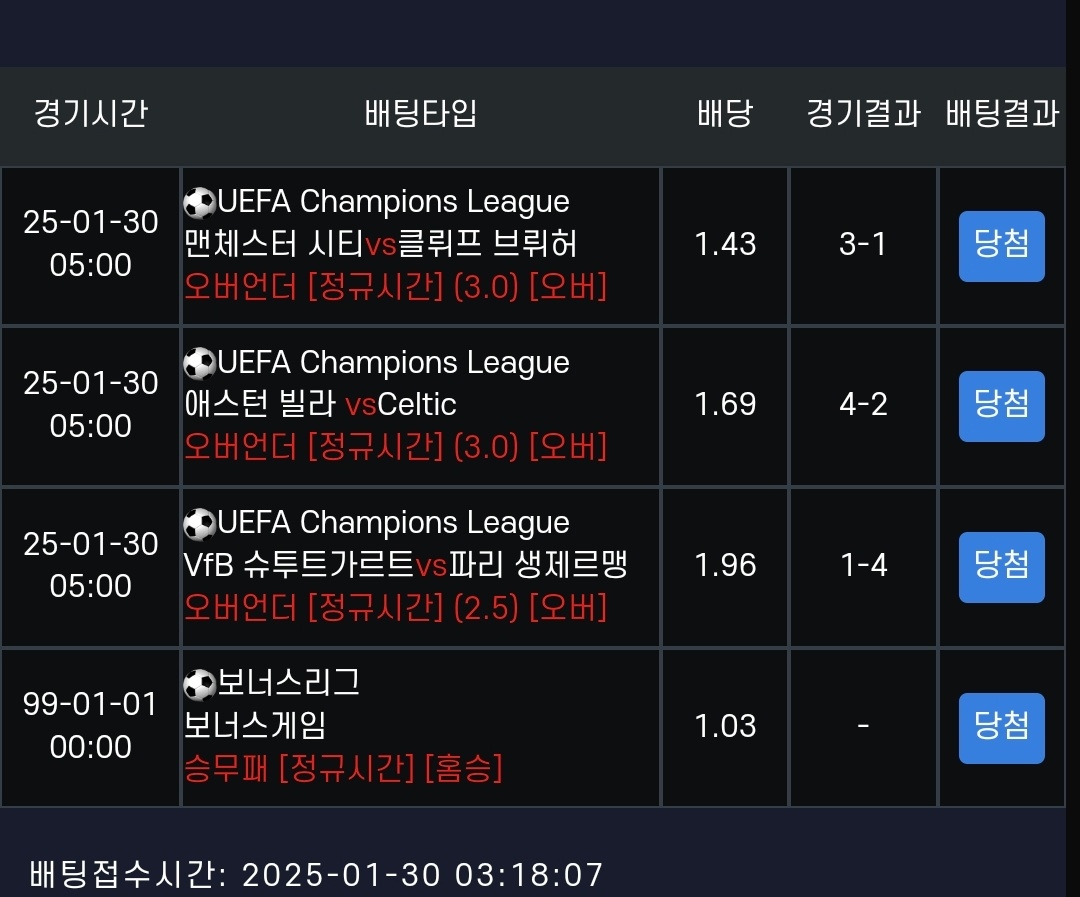Screen dimensions: 1080x897
Task: Click the 1.96 odds value
Action: click(725, 566)
